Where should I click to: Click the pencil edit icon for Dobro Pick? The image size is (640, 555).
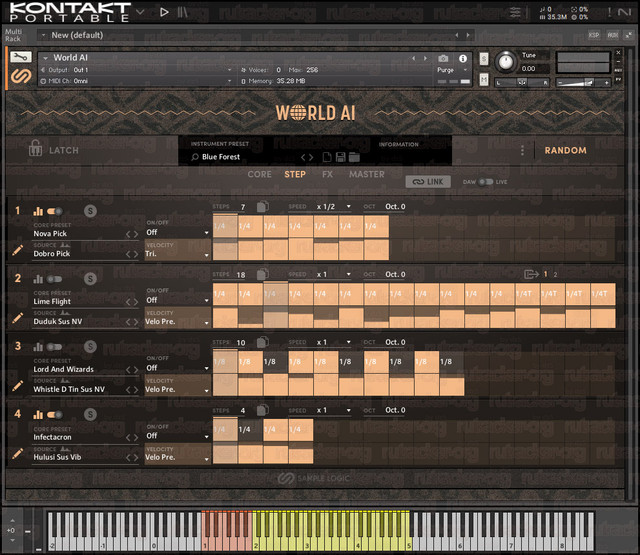click(18, 250)
